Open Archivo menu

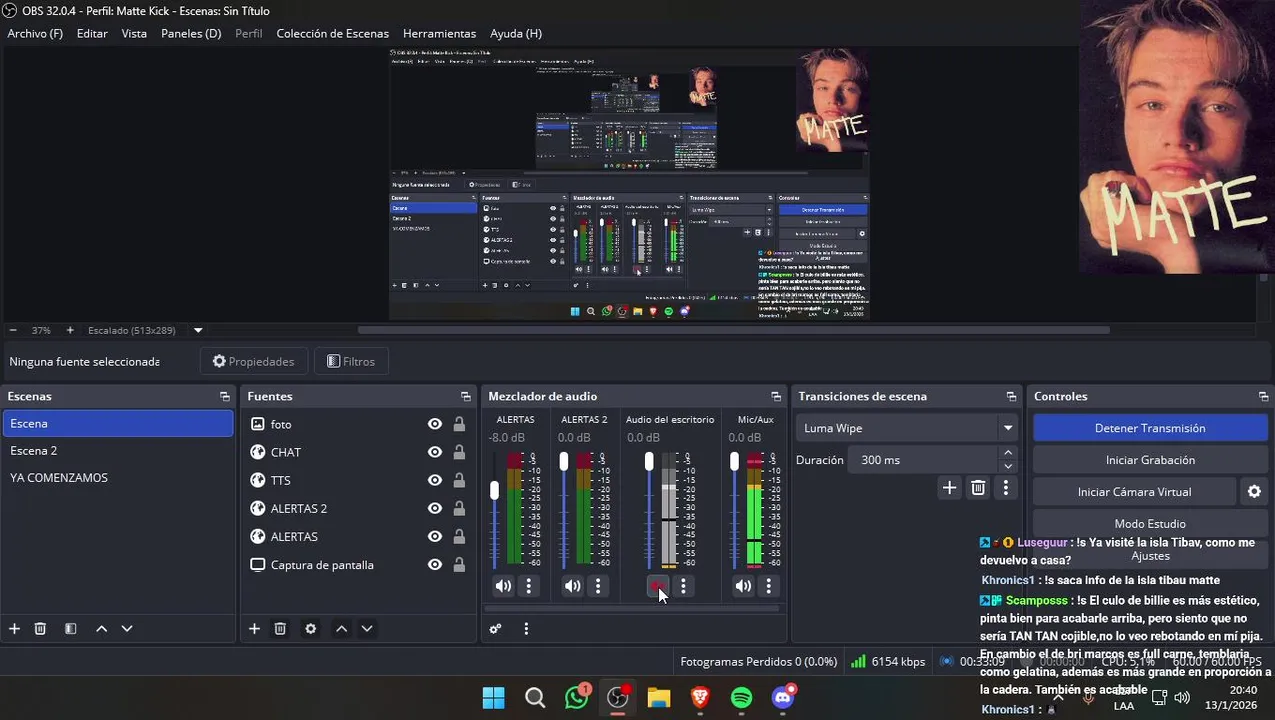[35, 33]
